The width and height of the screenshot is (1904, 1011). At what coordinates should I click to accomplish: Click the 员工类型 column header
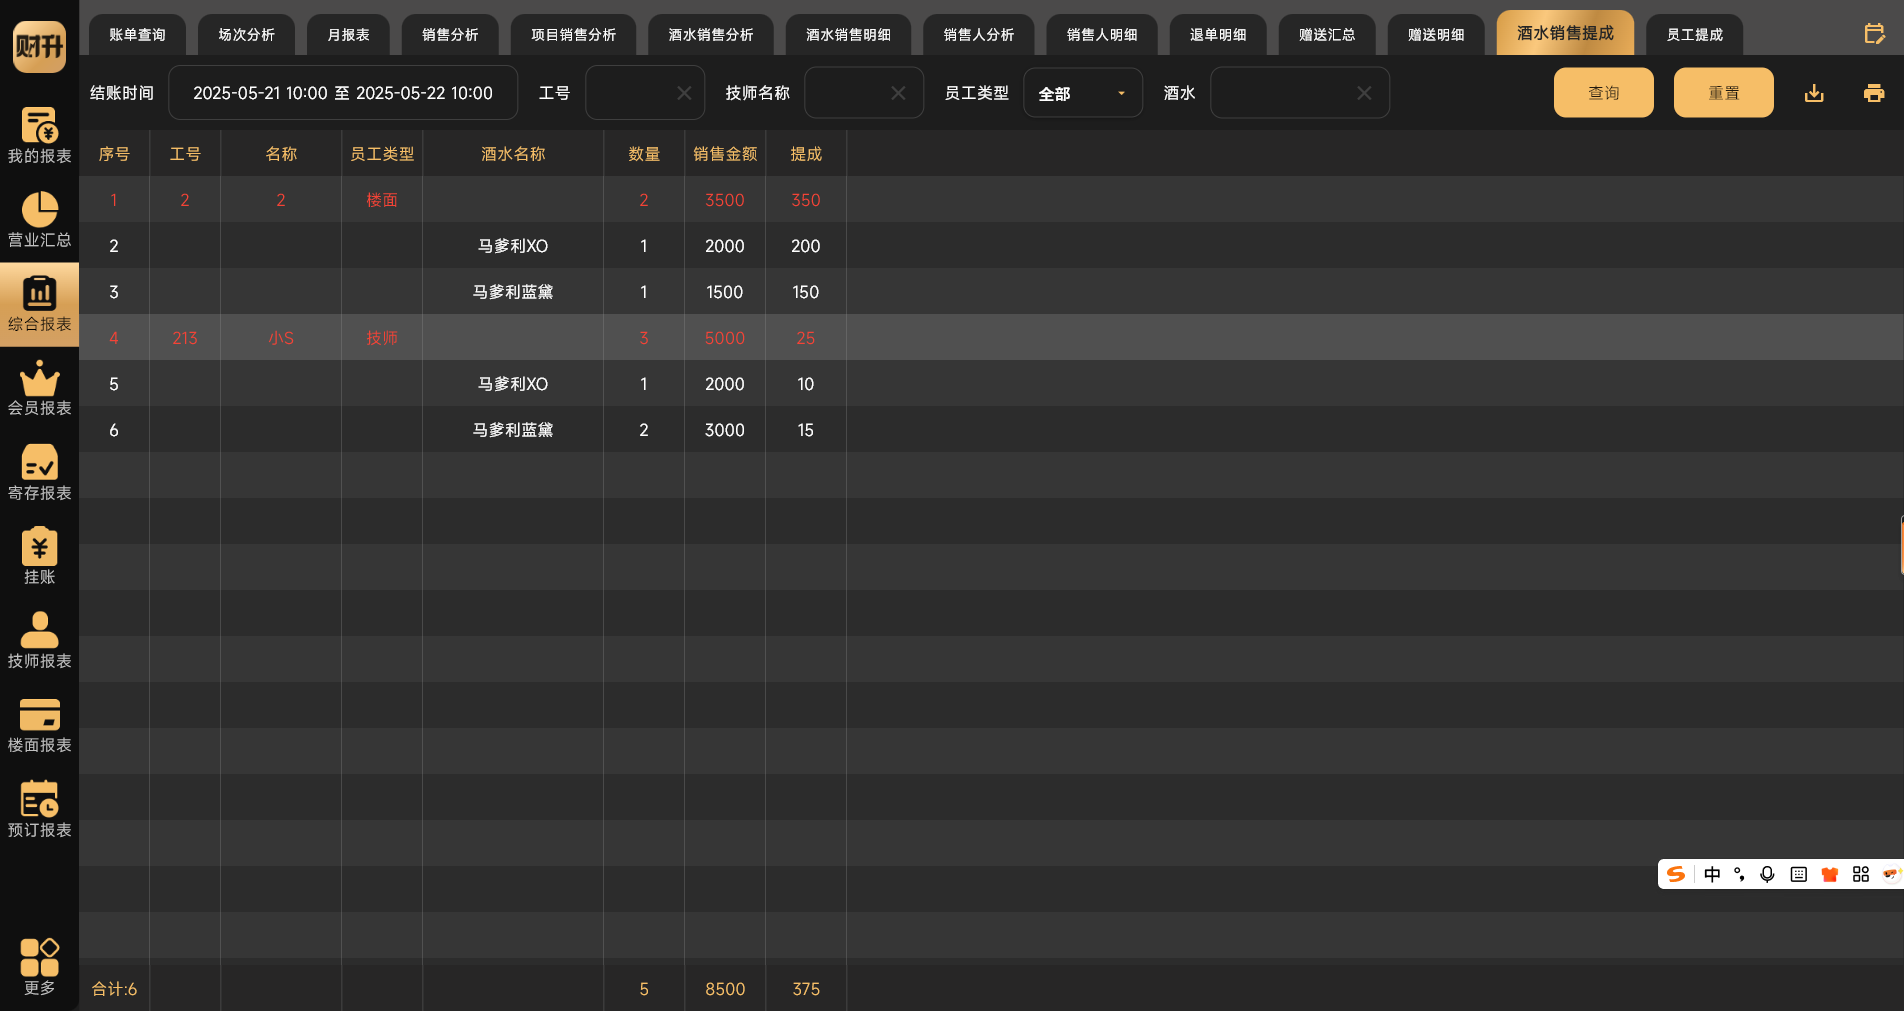[382, 154]
